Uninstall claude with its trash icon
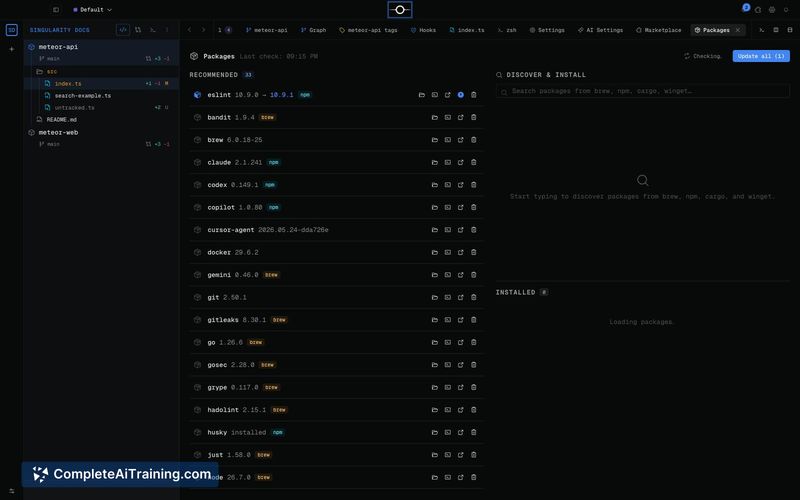The height and width of the screenshot is (500, 800). click(x=473, y=162)
